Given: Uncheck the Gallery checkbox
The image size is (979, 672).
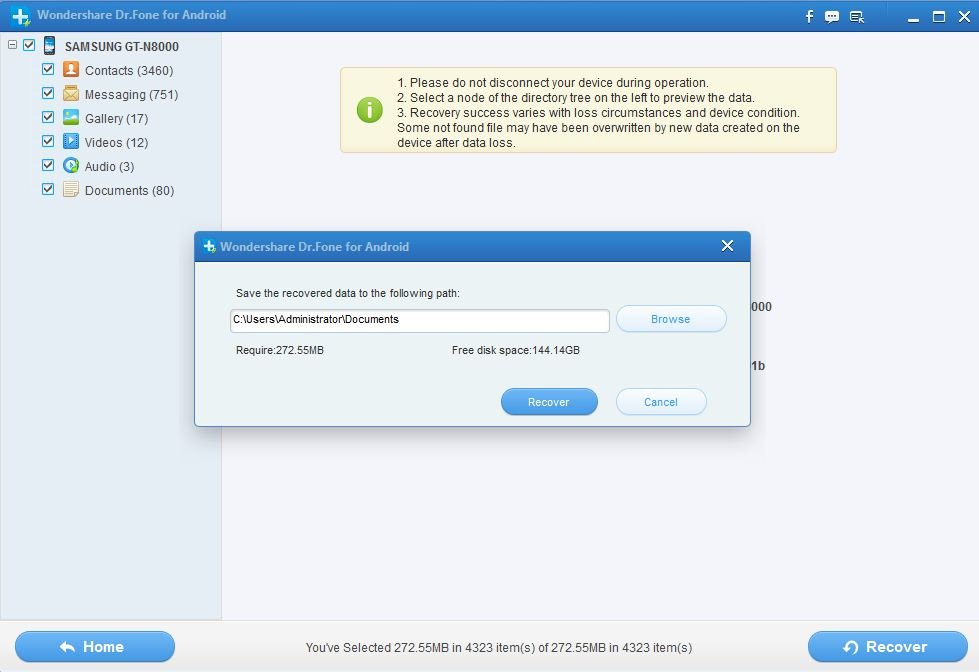Looking at the screenshot, I should (48, 117).
